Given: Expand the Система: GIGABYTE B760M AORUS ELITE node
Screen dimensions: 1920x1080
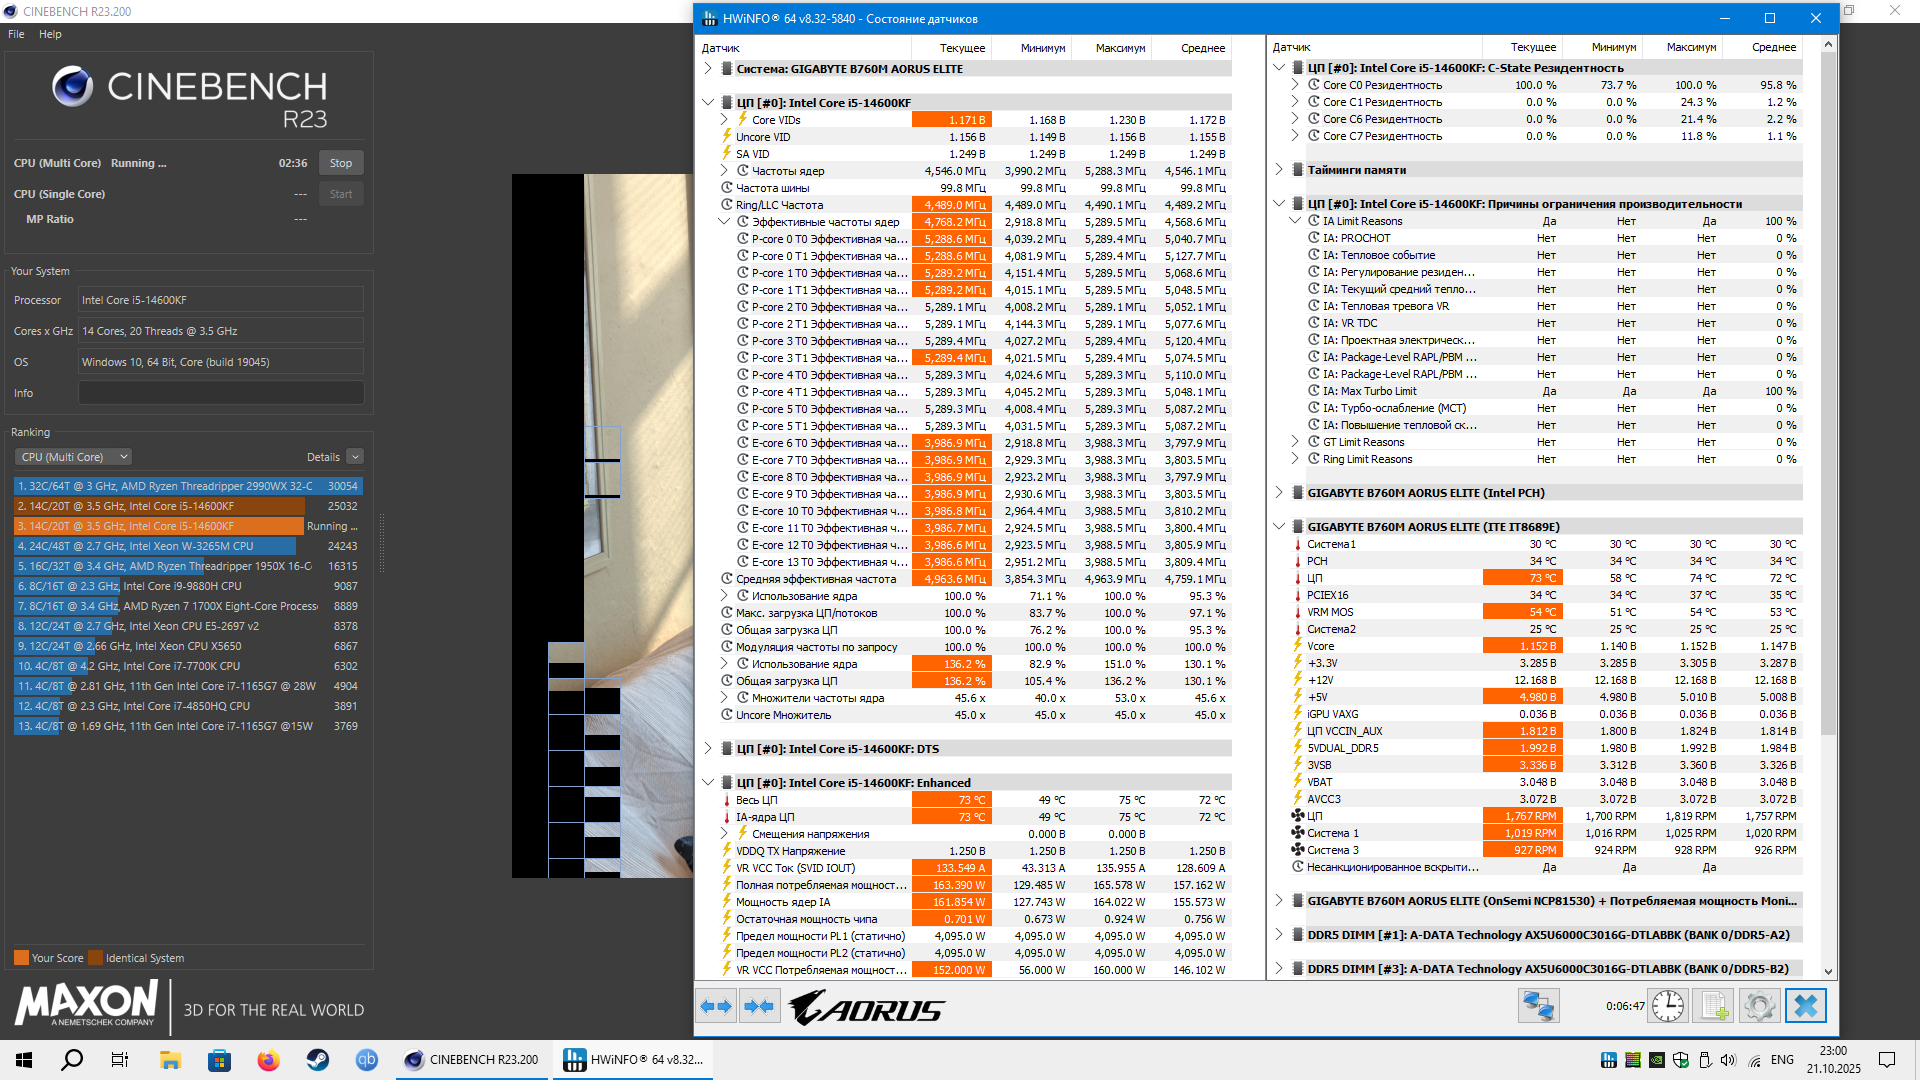Looking at the screenshot, I should point(708,69).
